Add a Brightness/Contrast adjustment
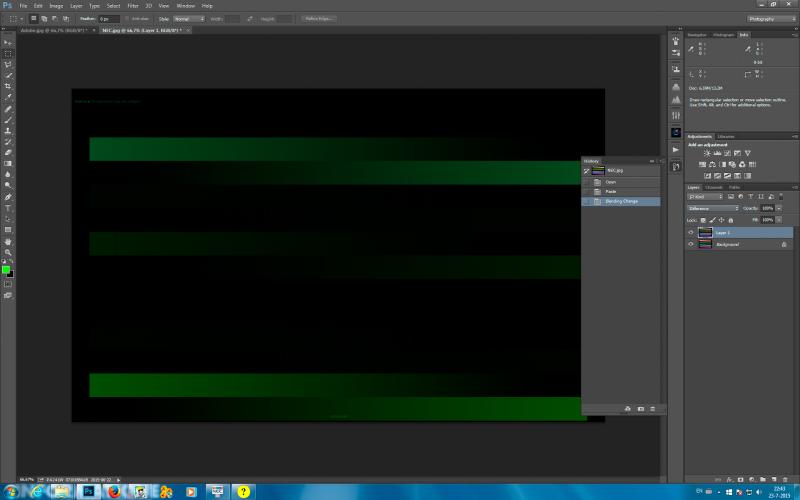Image resolution: width=800 pixels, height=500 pixels. click(x=707, y=153)
